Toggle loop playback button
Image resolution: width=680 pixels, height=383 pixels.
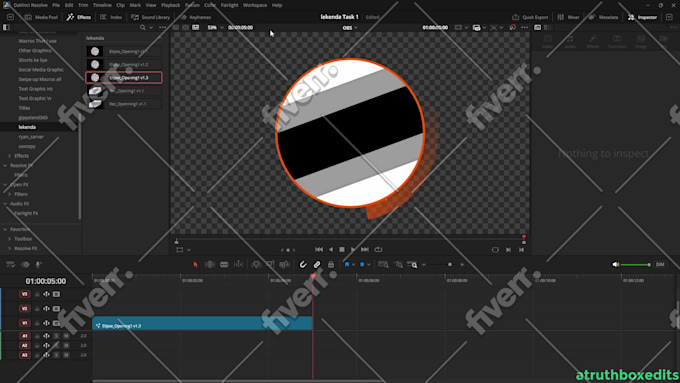(378, 249)
